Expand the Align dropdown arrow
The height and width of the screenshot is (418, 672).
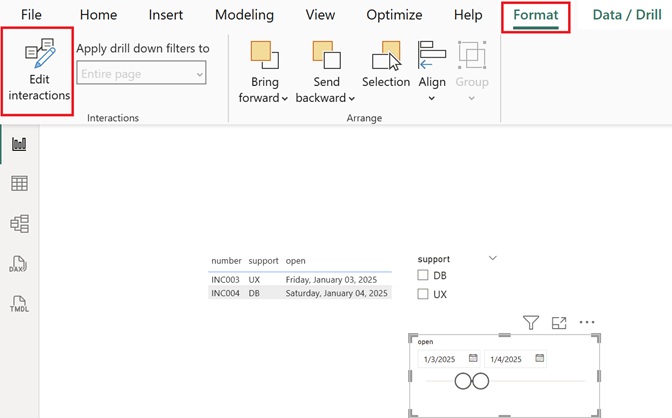(432, 99)
